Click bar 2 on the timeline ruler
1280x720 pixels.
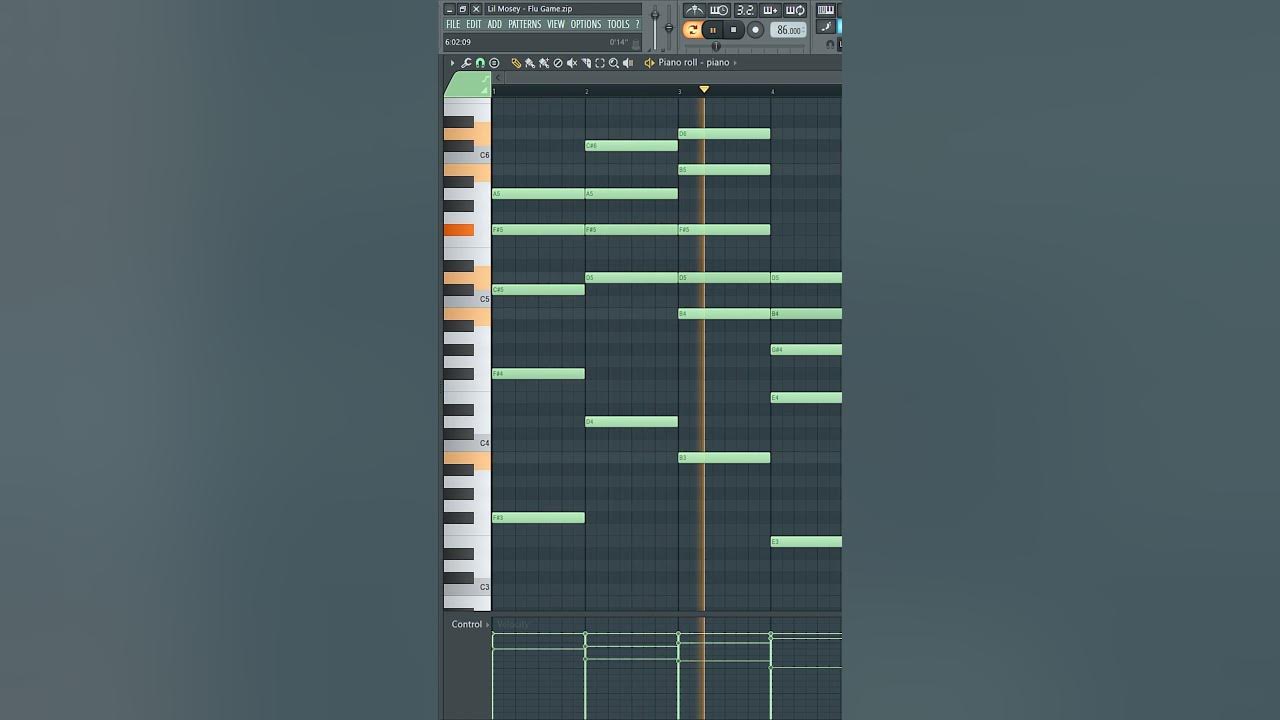(x=587, y=92)
